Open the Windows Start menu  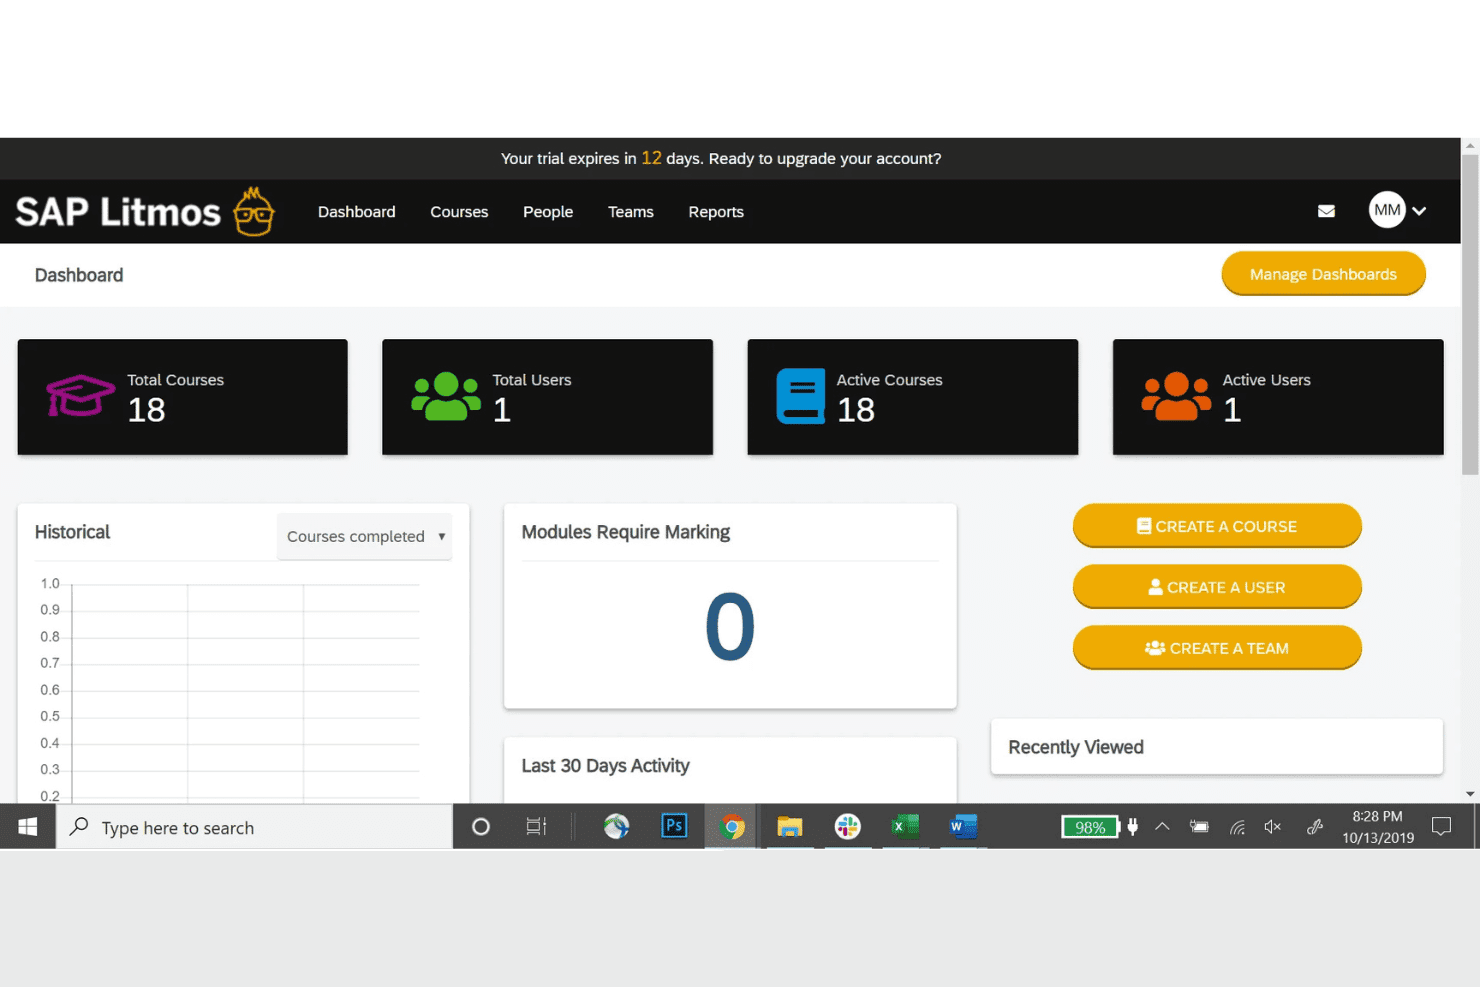(x=28, y=827)
